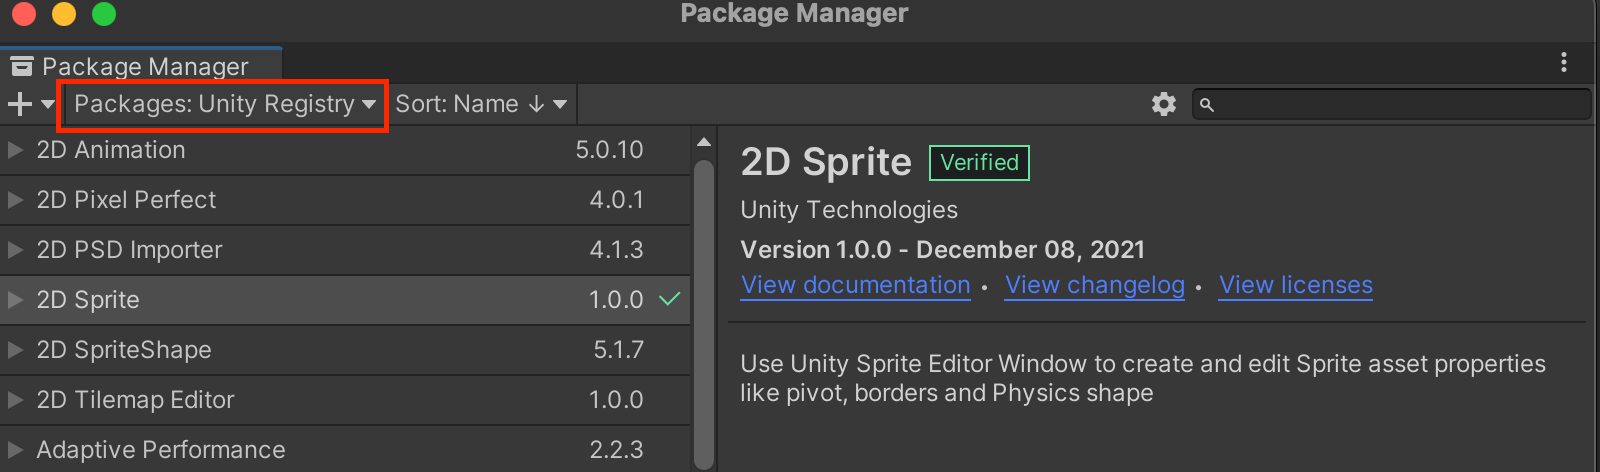Screen dimensions: 1600x472
Task: Open the View licenses link
Action: tap(1296, 285)
